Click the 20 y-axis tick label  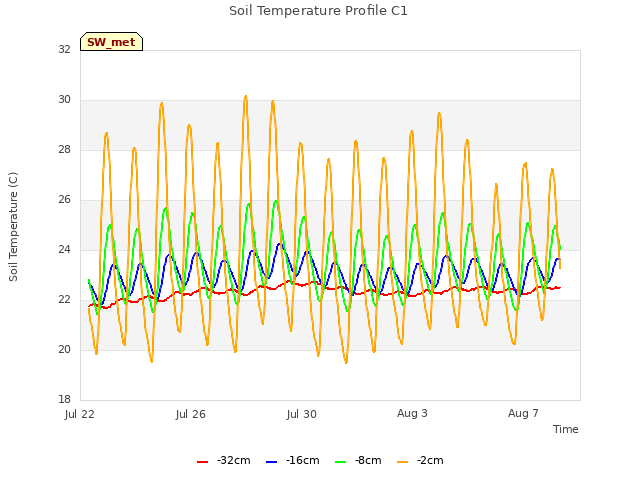point(64,349)
